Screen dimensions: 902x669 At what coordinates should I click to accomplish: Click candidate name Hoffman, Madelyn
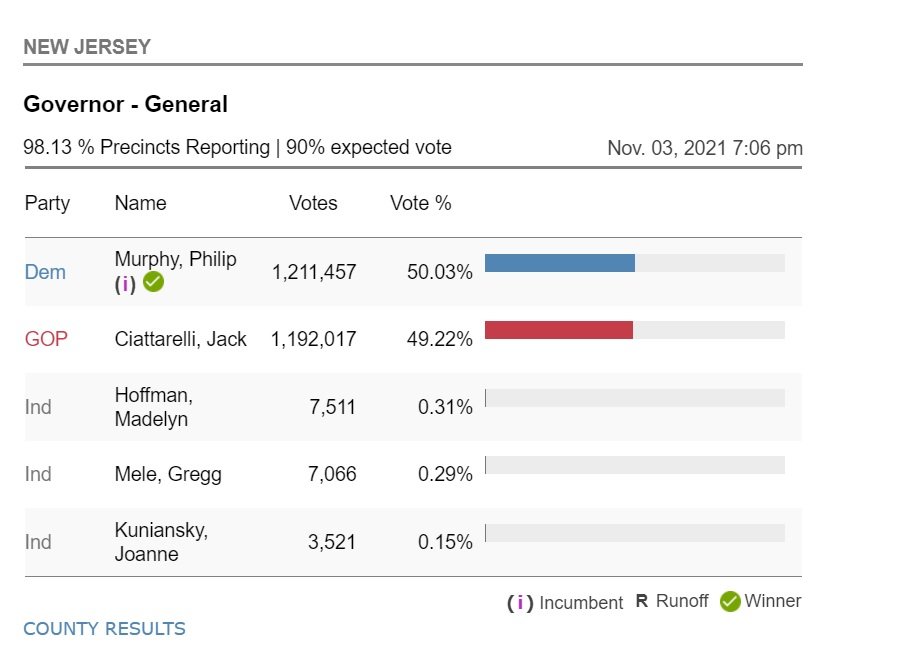coord(154,407)
